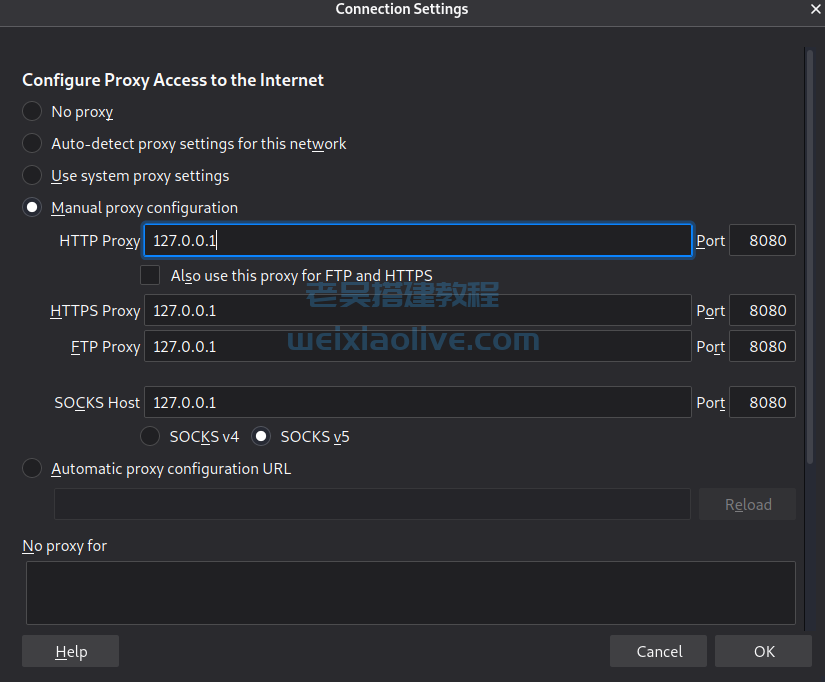Confirm settings with OK button

pyautogui.click(x=763, y=651)
